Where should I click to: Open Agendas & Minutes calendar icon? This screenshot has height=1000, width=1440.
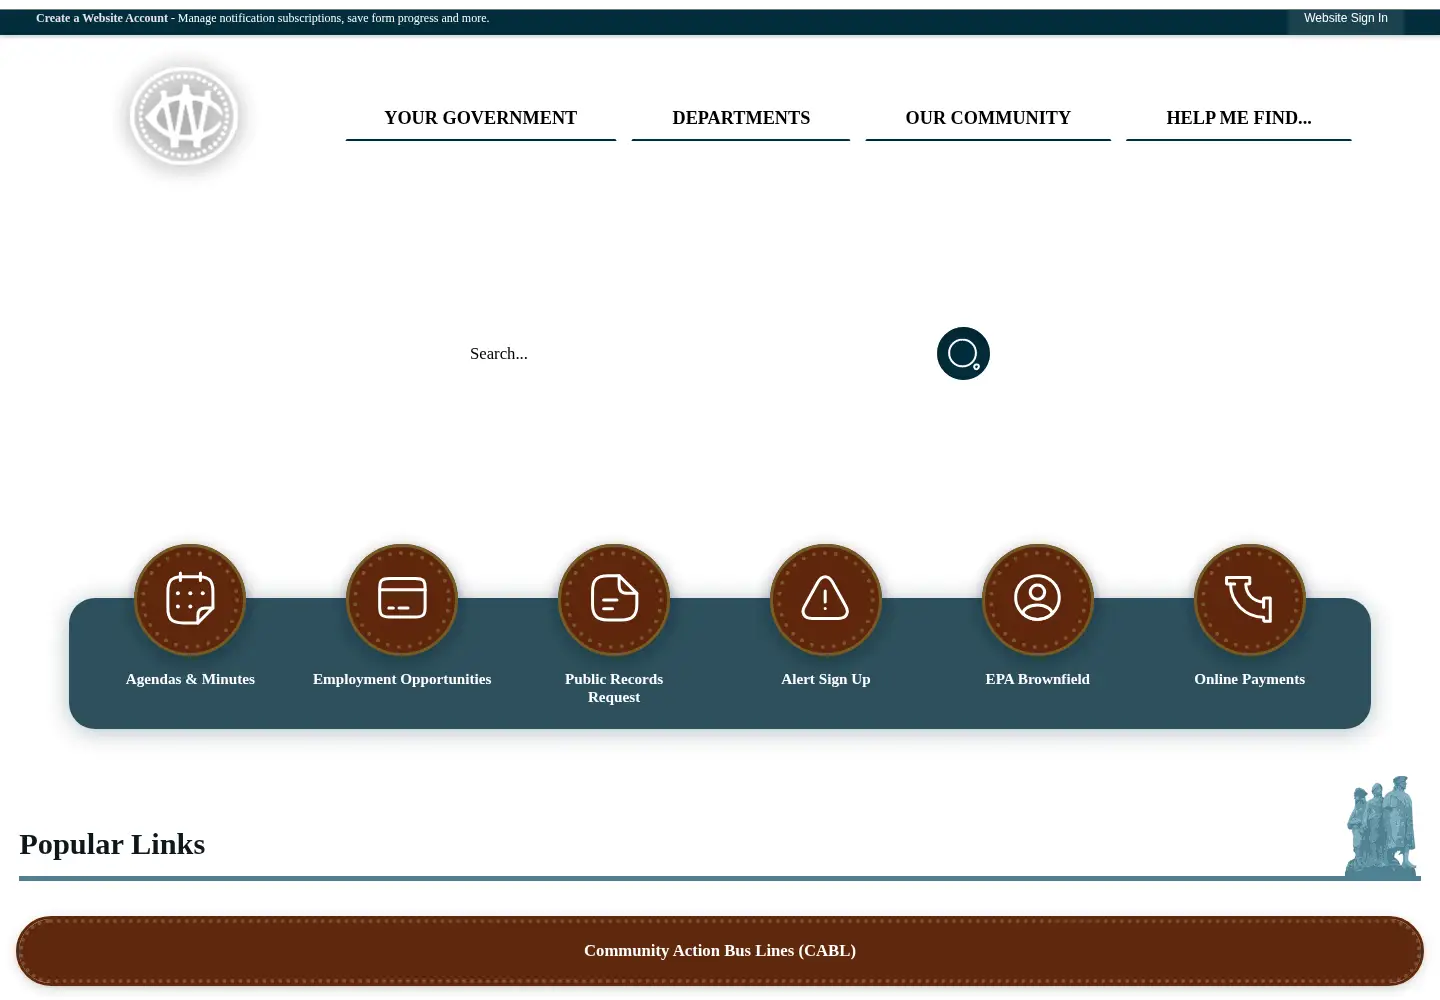pyautogui.click(x=190, y=600)
